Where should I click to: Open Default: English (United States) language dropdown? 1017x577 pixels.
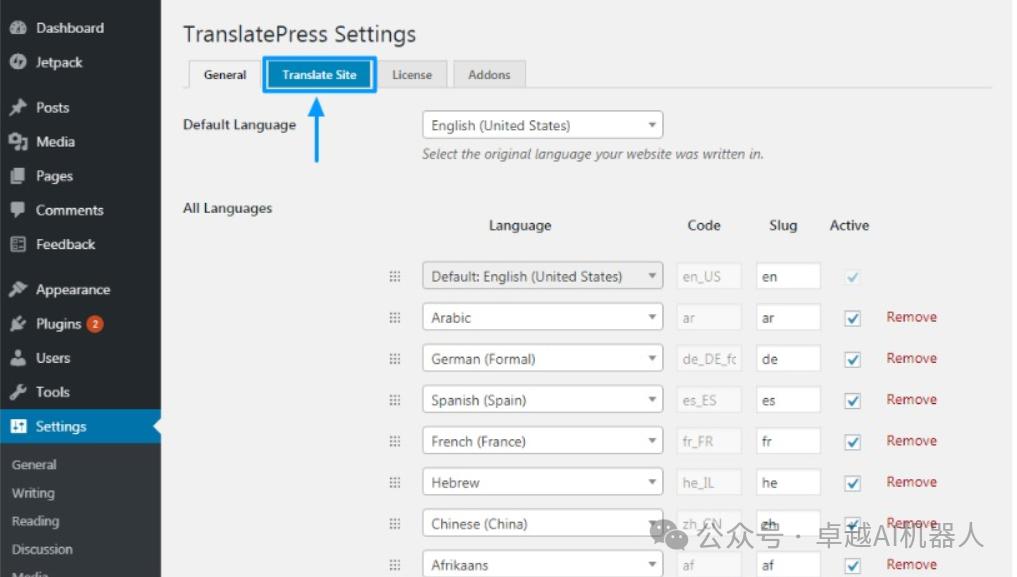[x=542, y=276]
